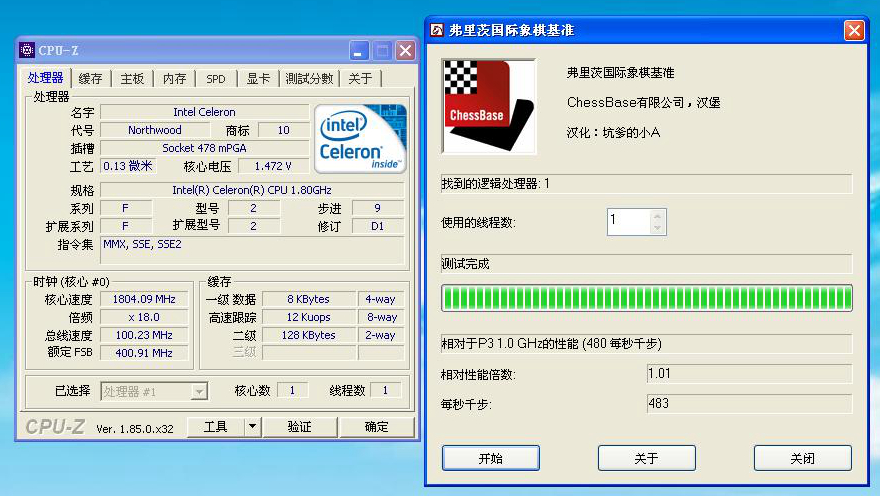Expand the 处理器 #1 selection dropdown
Screen dimensions: 880x496
199,391
